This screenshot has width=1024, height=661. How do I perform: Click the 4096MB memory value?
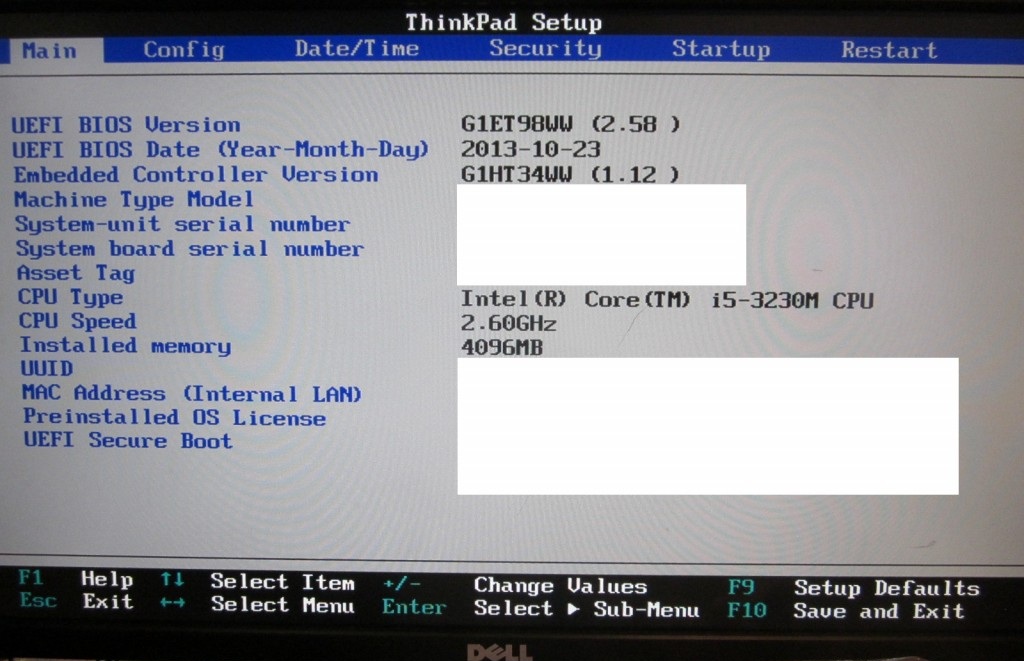(502, 347)
